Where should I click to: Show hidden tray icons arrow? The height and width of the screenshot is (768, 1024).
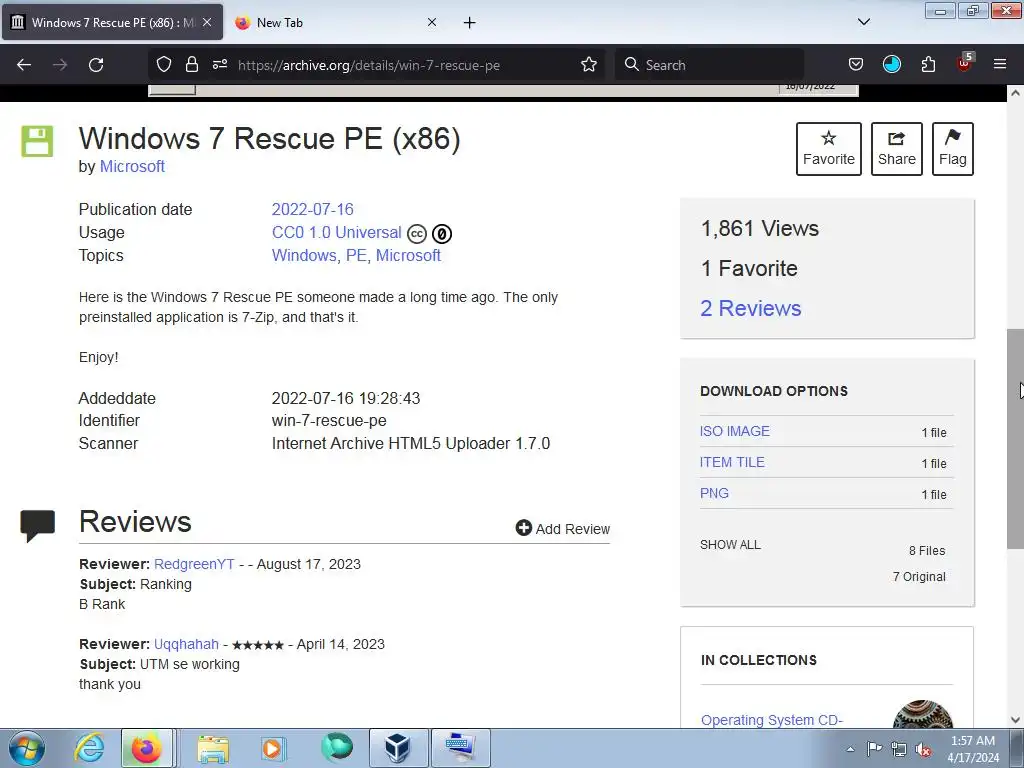tap(850, 749)
